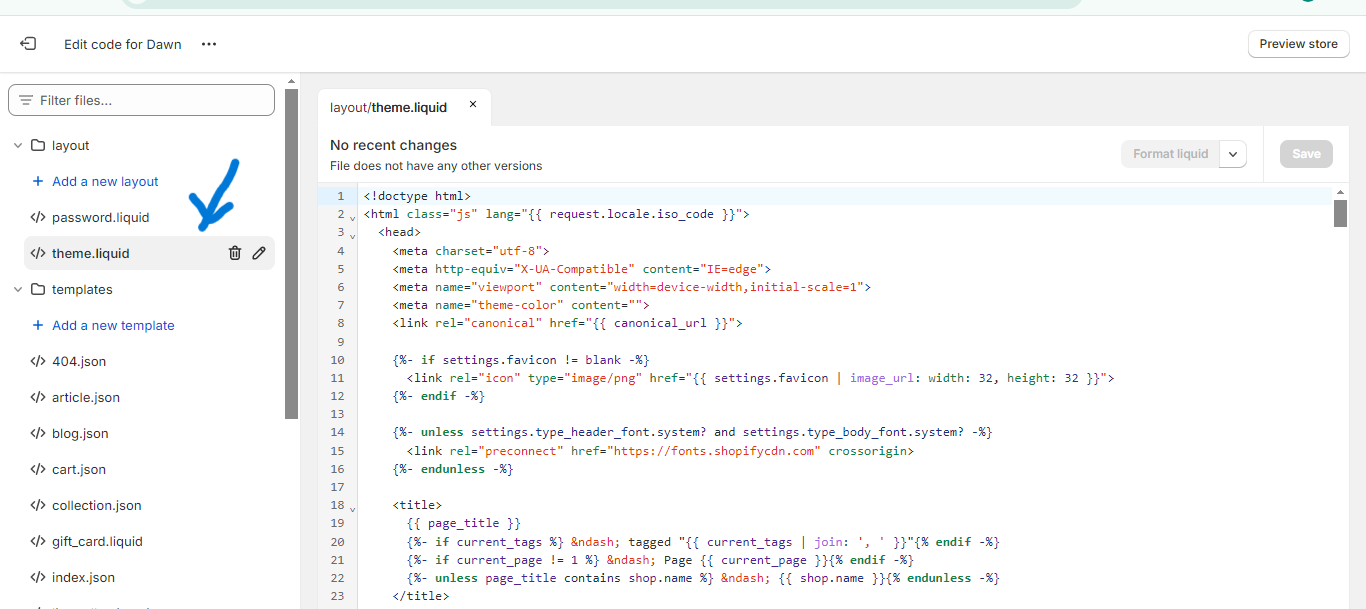Collapse the templates folder chevron
This screenshot has height=609, width=1366.
pyautogui.click(x=18, y=290)
